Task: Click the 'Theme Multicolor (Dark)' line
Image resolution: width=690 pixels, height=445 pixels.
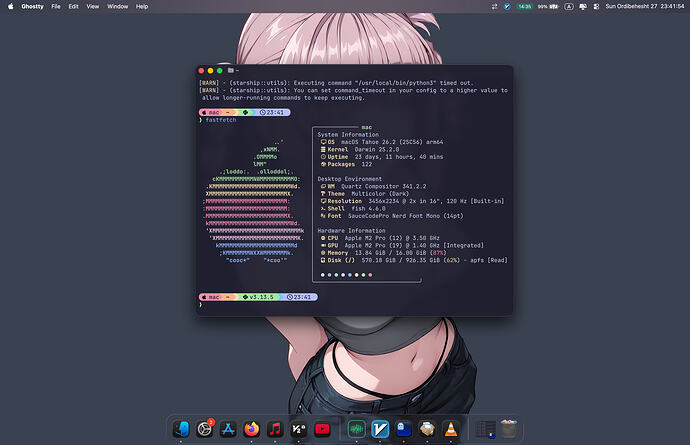Action: click(365, 194)
